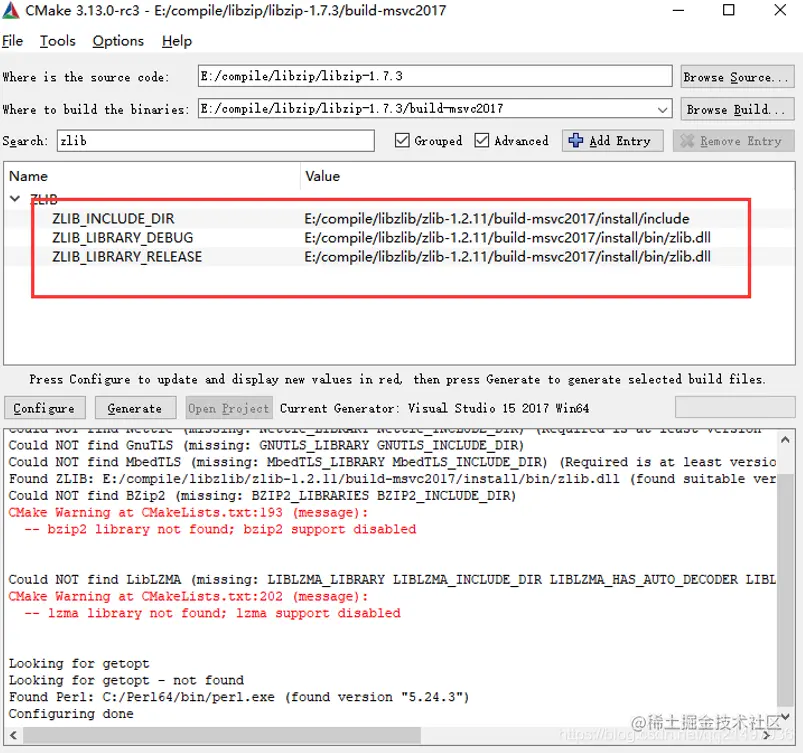Image resolution: width=803 pixels, height=753 pixels.
Task: Click the ZLIB_LIBRARY_DEBUG value path
Action: [x=508, y=238]
